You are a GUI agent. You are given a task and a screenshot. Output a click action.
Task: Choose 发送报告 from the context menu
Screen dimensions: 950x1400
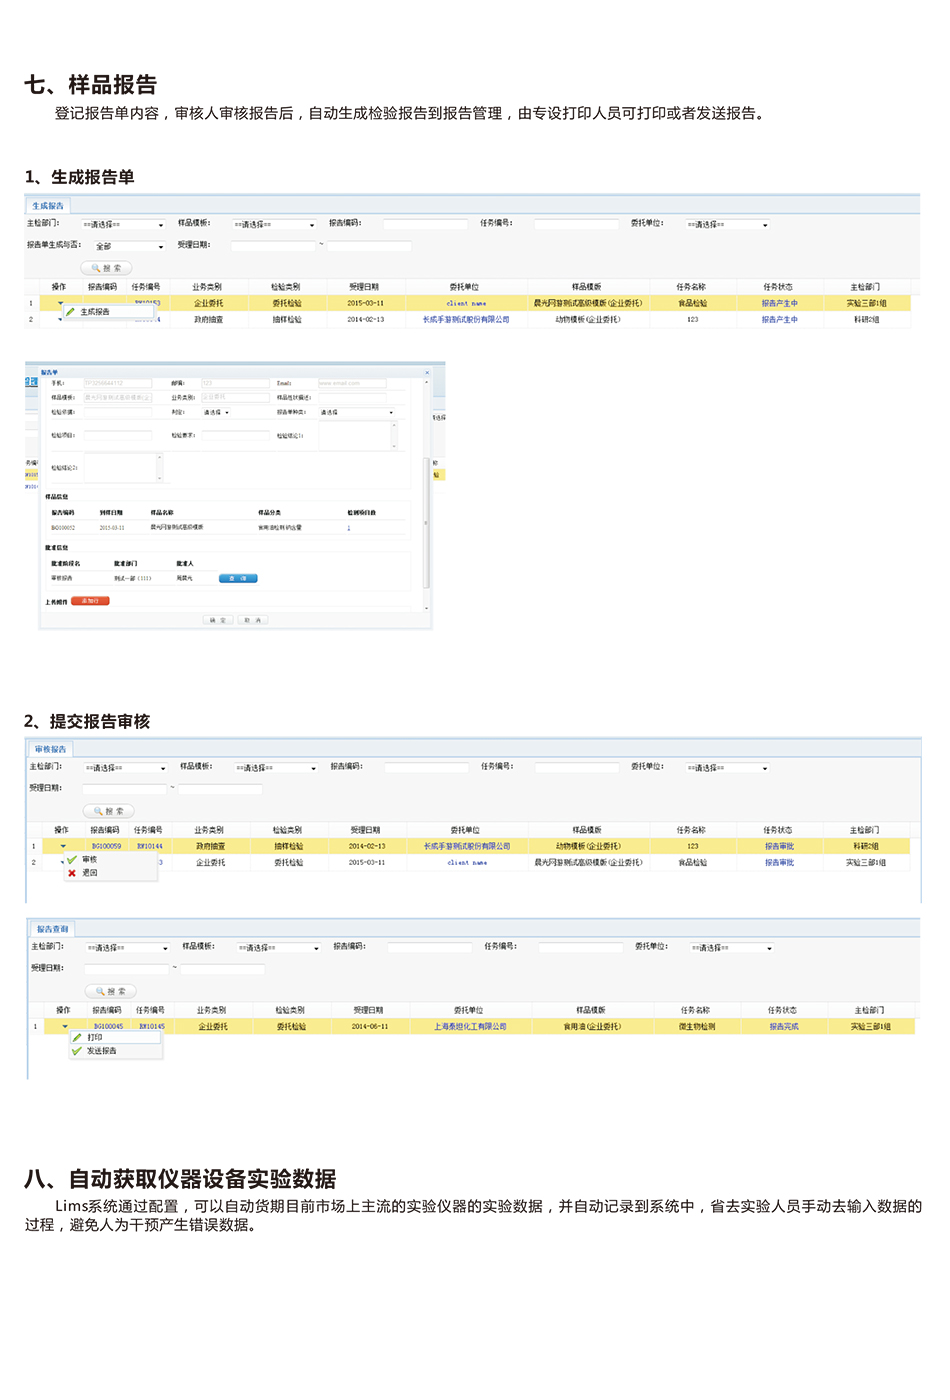pos(102,1051)
